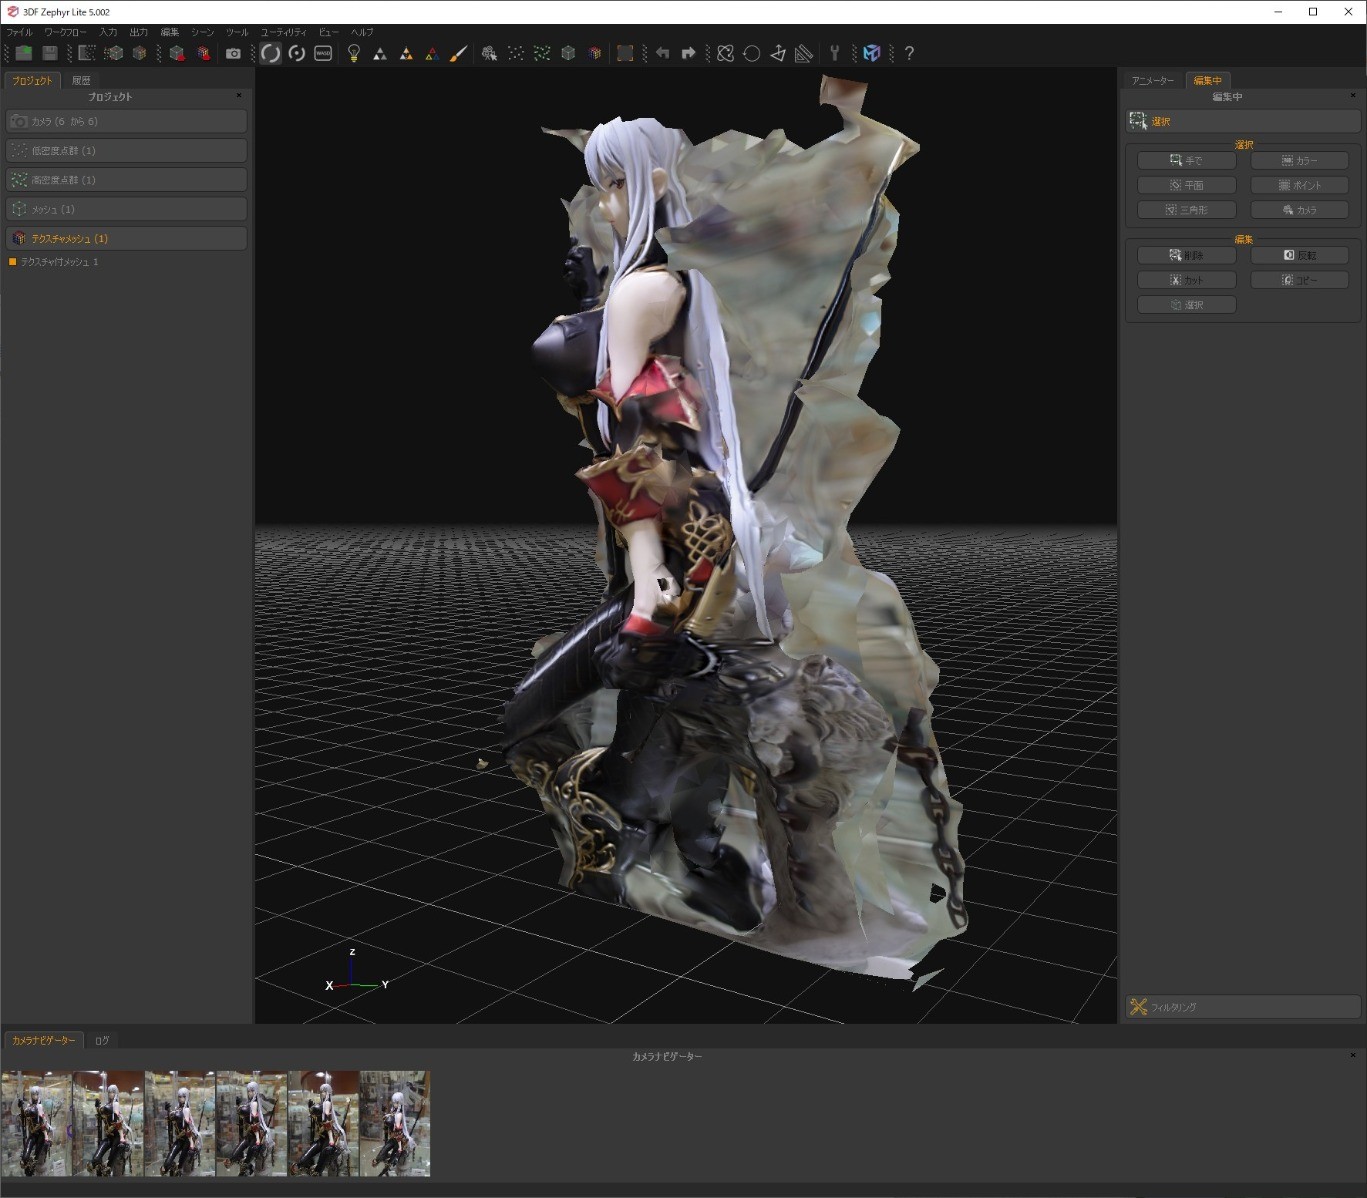Switch to the アニメーター tab
This screenshot has height=1198, width=1367.
pyautogui.click(x=1153, y=80)
